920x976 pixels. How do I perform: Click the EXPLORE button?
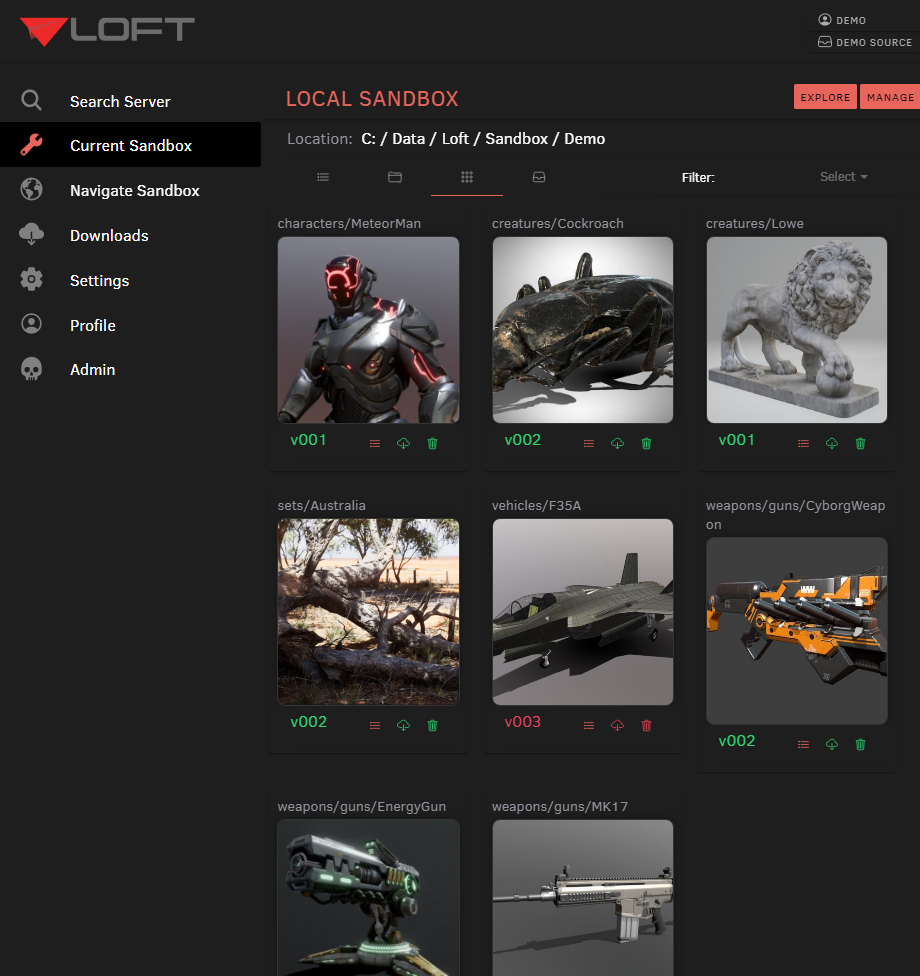[x=825, y=97]
